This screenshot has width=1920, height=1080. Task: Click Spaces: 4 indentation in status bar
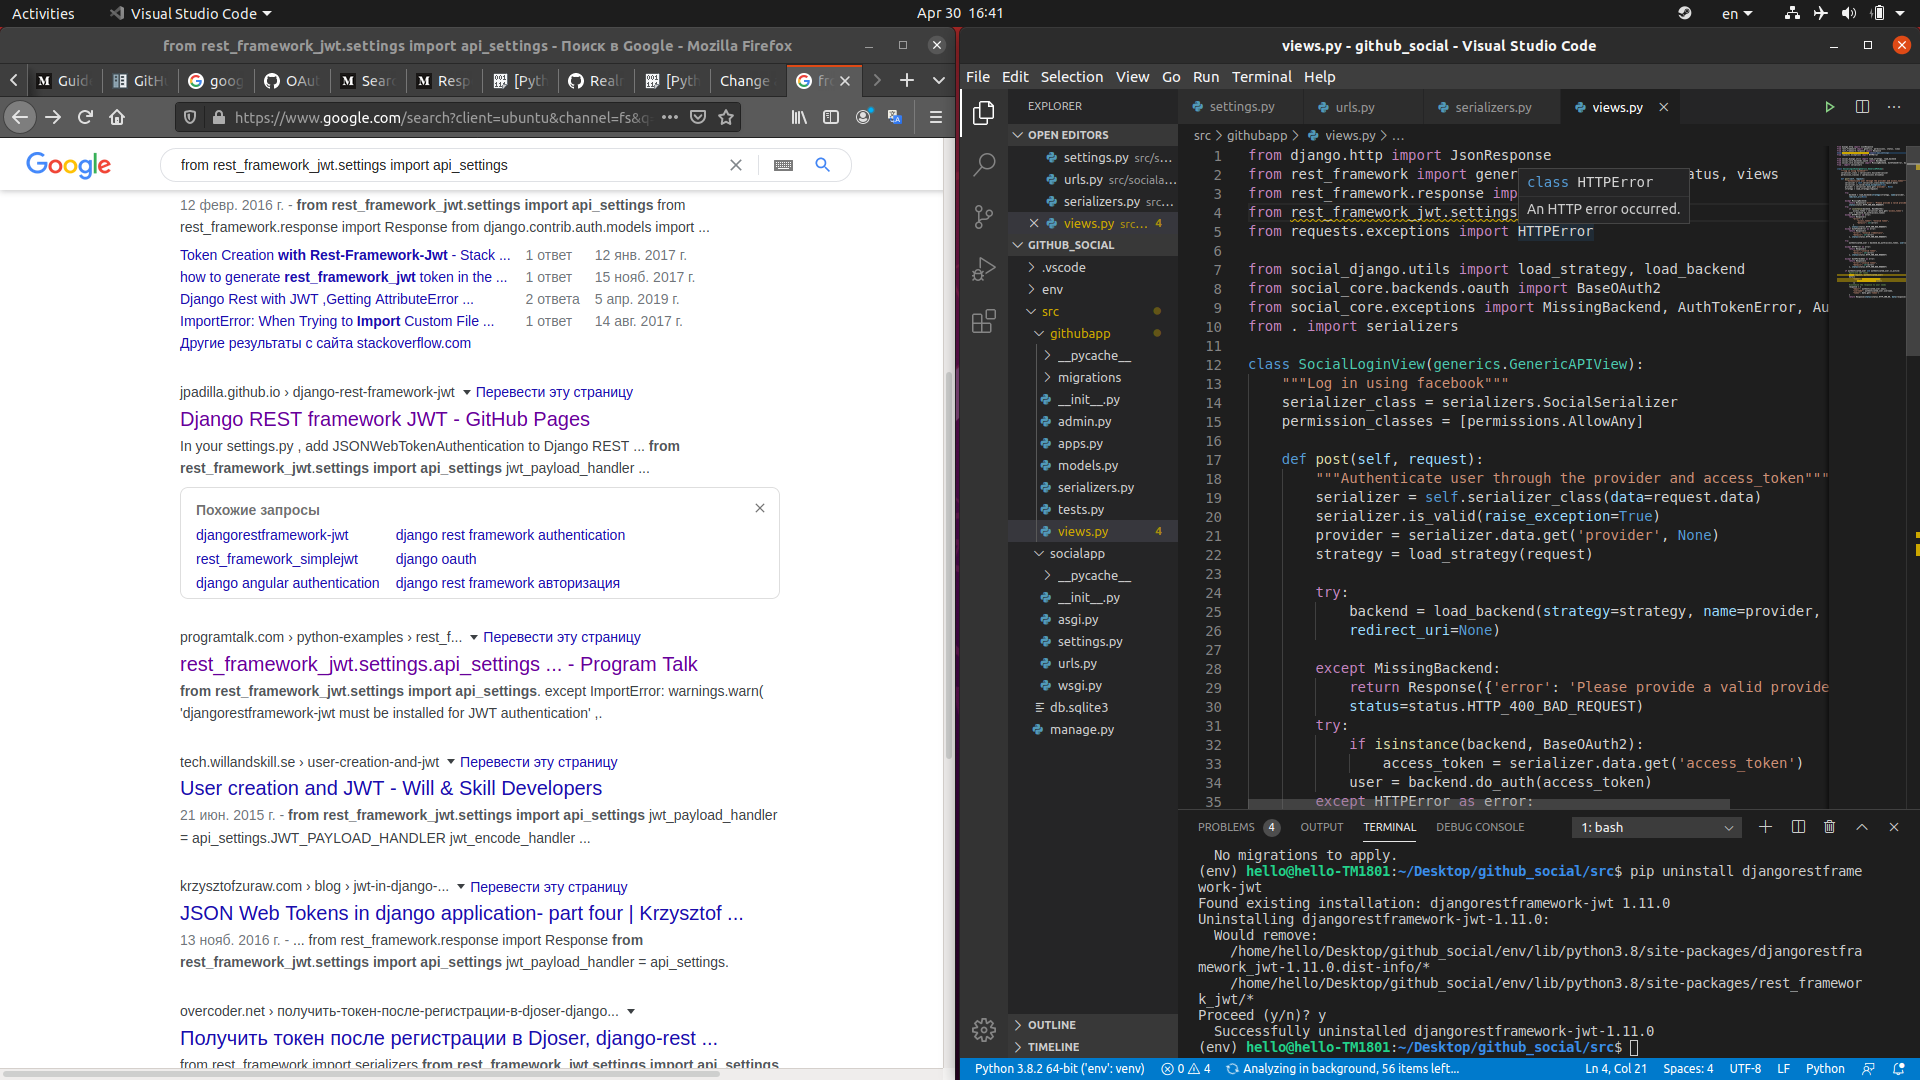[x=1688, y=1068]
